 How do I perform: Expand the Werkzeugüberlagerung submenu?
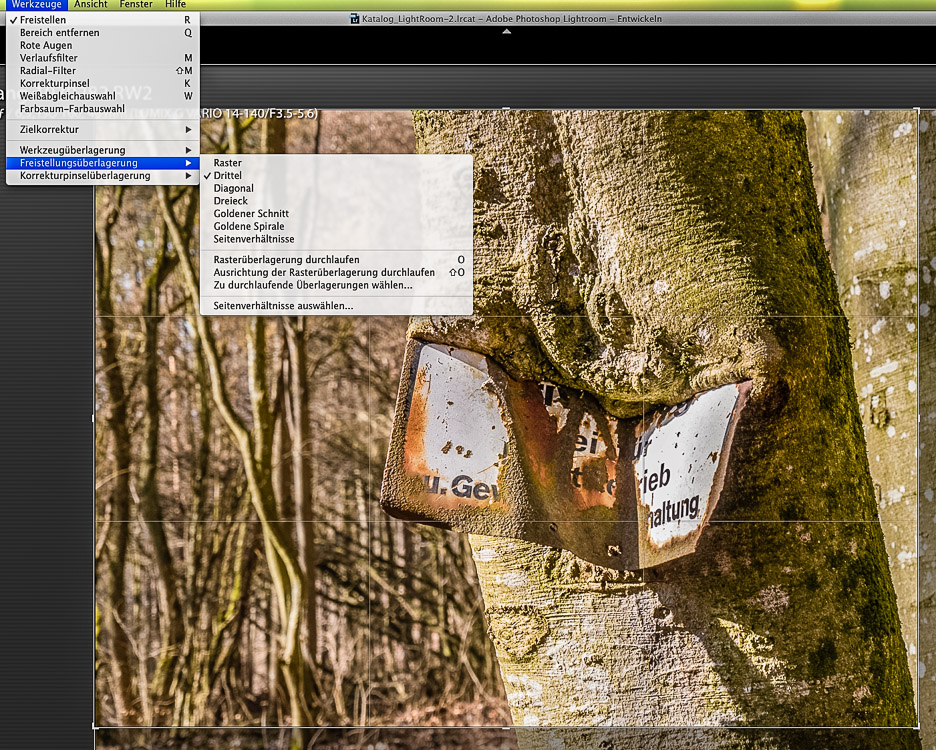[103, 150]
